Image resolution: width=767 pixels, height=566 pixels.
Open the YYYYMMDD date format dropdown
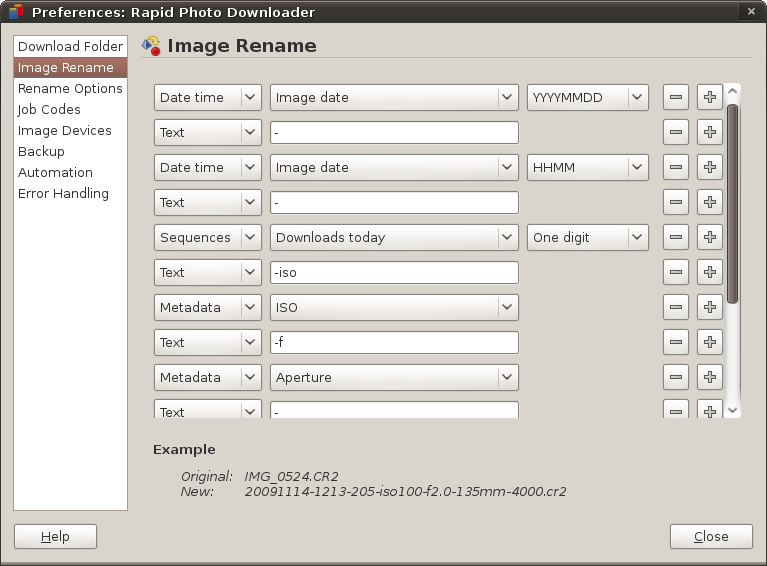[x=588, y=97]
